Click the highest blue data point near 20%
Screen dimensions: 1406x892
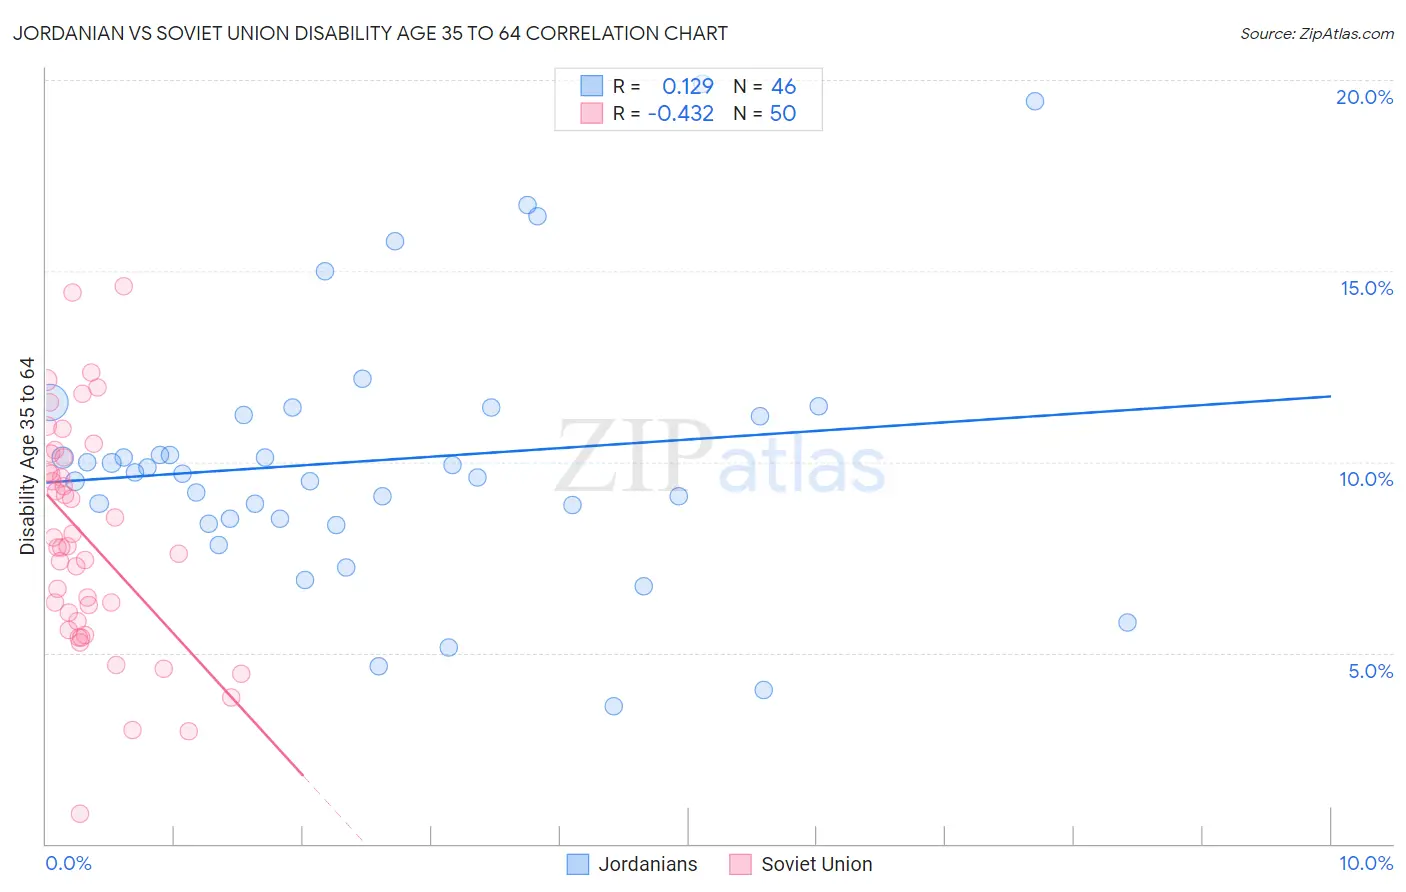pyautogui.click(x=1035, y=101)
